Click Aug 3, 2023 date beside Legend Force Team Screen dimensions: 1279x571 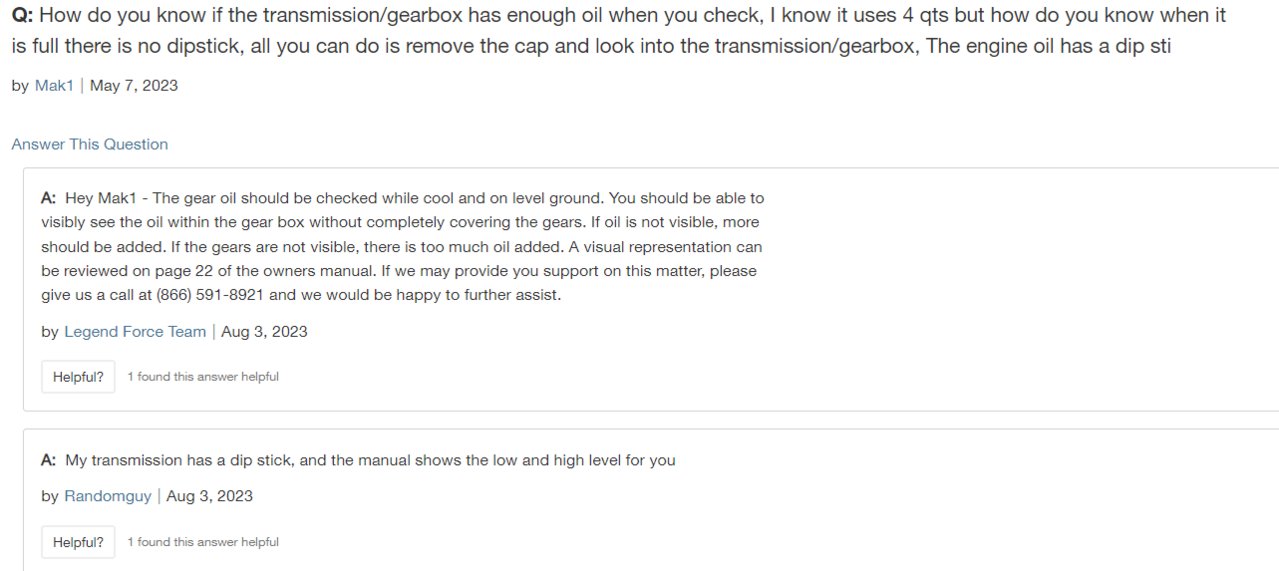264,331
